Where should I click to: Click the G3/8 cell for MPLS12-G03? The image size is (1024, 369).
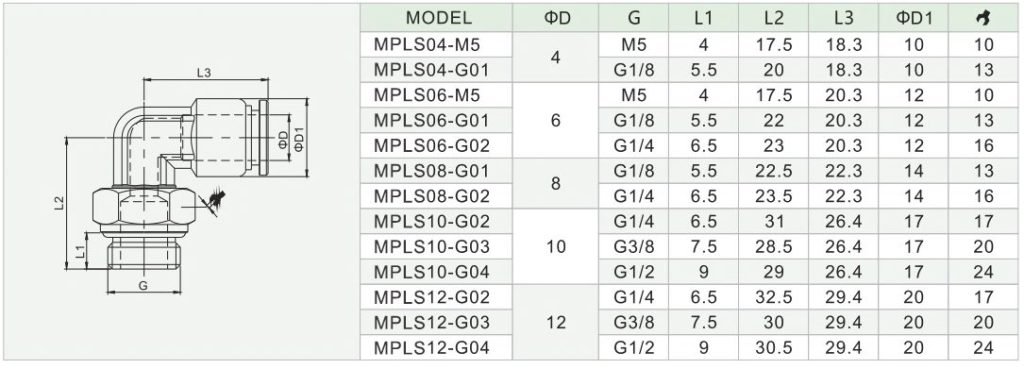click(x=633, y=321)
